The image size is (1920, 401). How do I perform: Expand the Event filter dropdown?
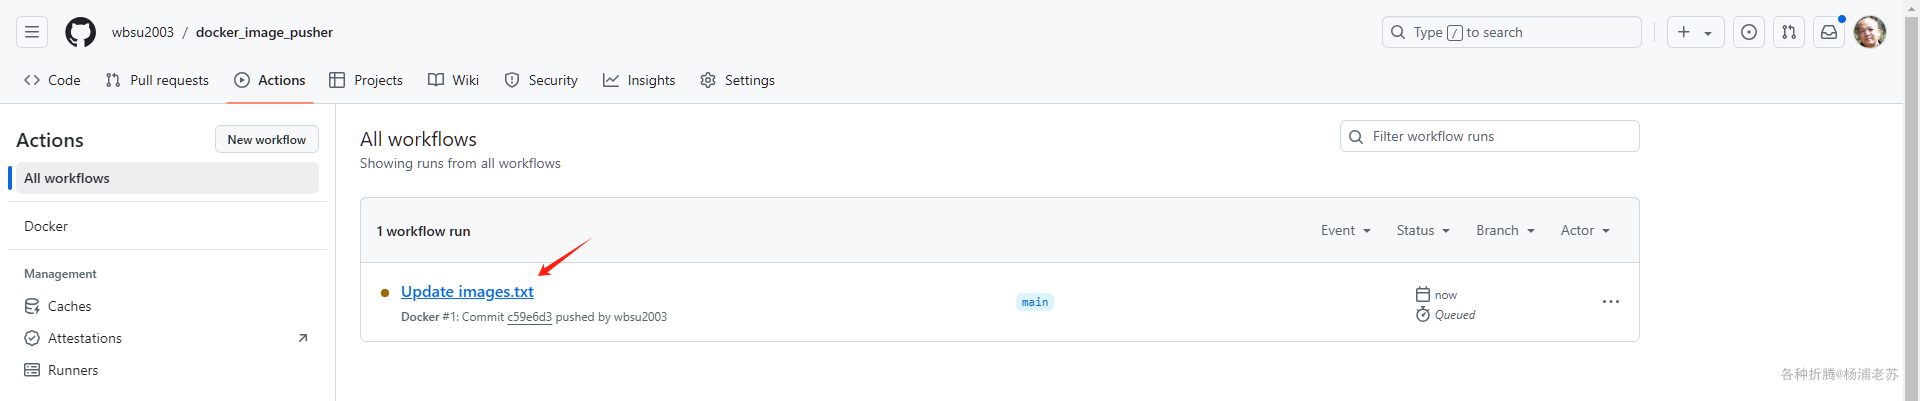pos(1346,230)
